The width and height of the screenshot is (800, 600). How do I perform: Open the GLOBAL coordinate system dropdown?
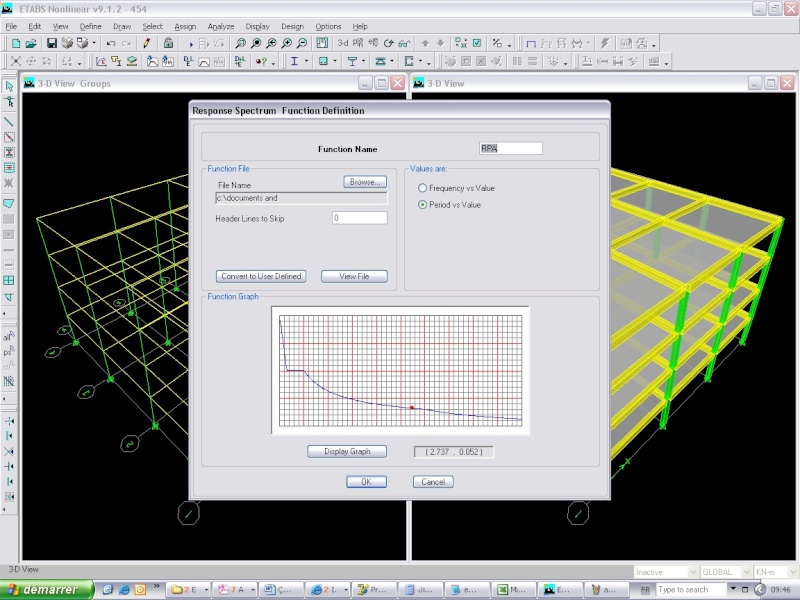pos(746,572)
